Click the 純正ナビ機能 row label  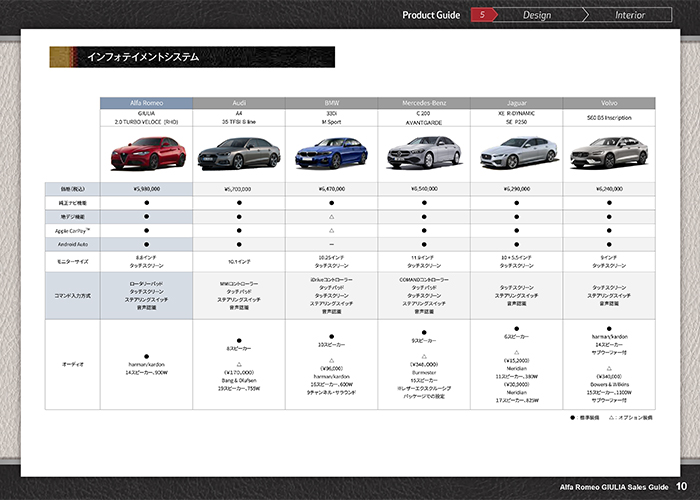pyautogui.click(x=72, y=203)
